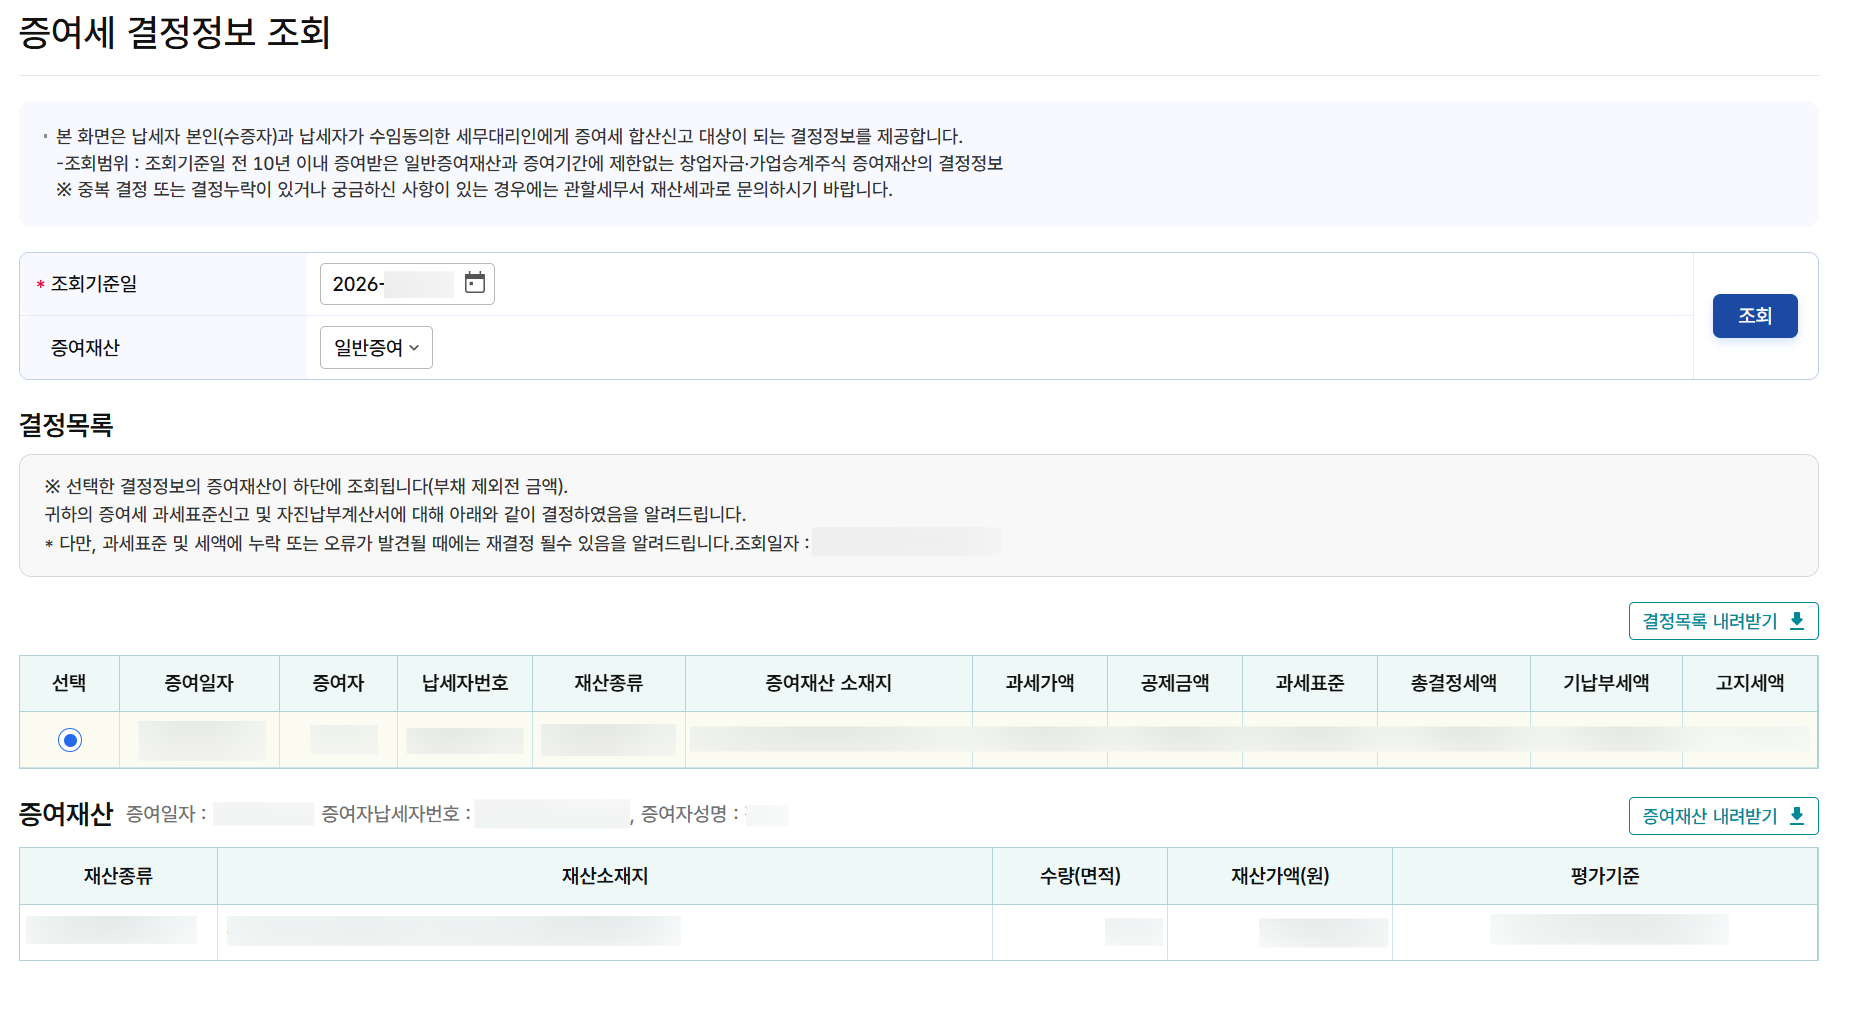Screen dimensions: 1853x1014
Task: Click the 증여재산 내려받기 button label
Action: [x=1710, y=816]
